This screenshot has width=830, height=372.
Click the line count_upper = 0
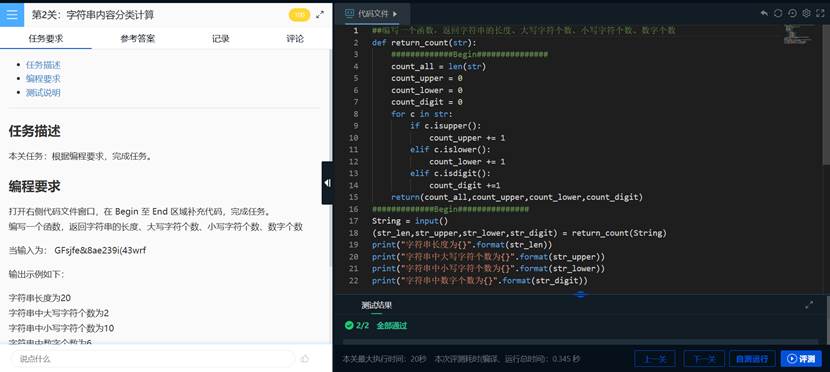click(427, 78)
